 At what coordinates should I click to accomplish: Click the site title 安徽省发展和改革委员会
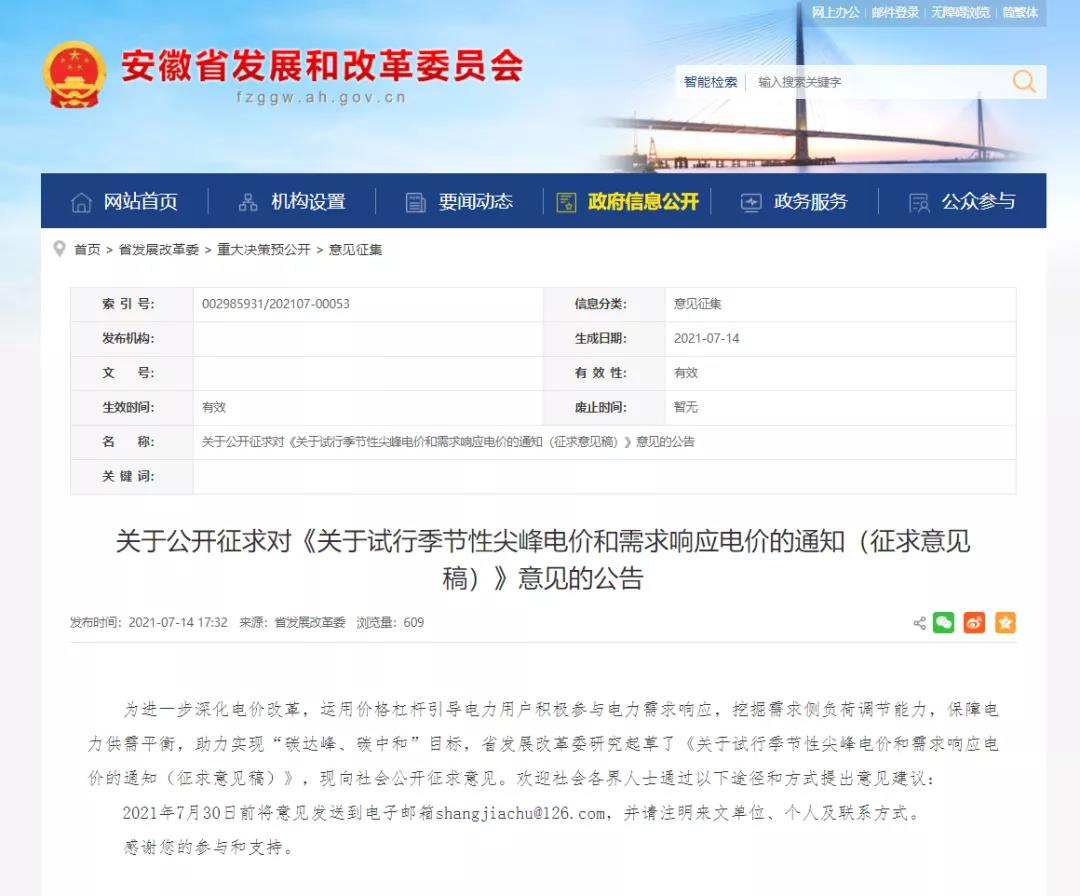tap(322, 65)
